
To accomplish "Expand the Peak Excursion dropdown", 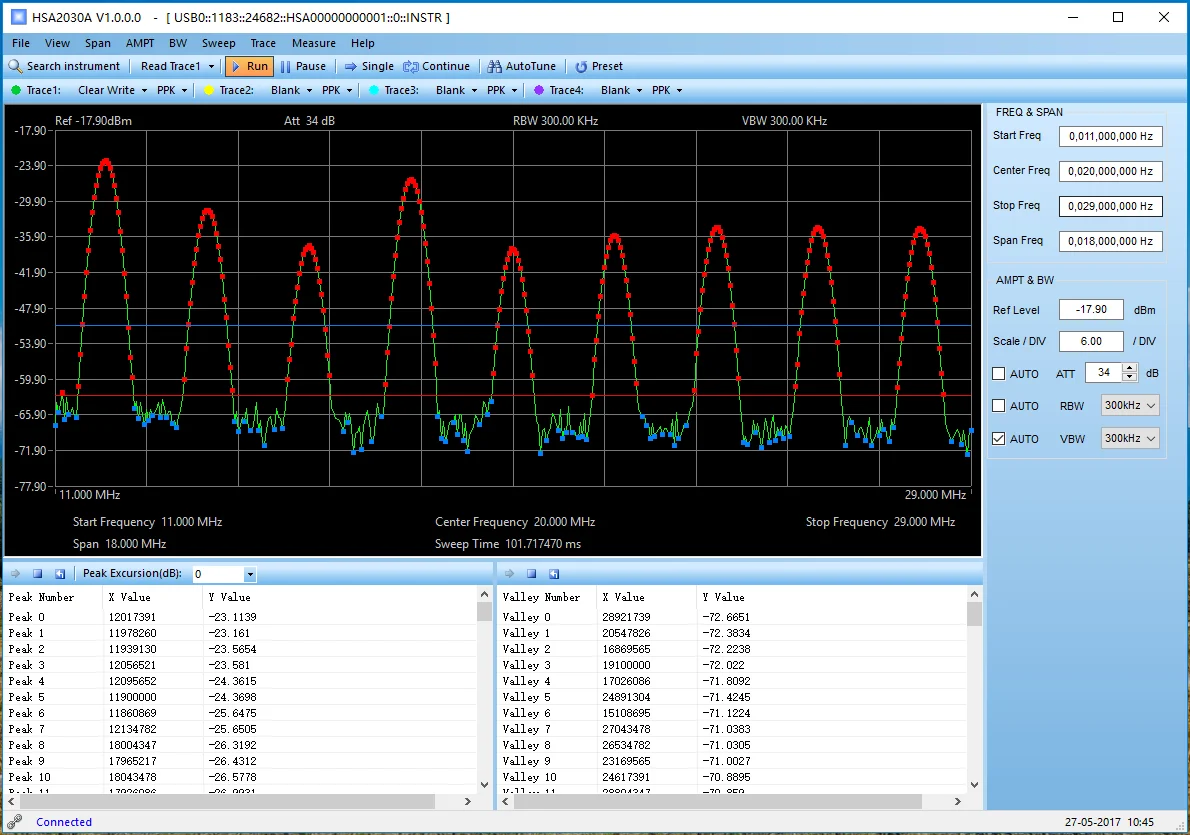I will coord(250,574).
